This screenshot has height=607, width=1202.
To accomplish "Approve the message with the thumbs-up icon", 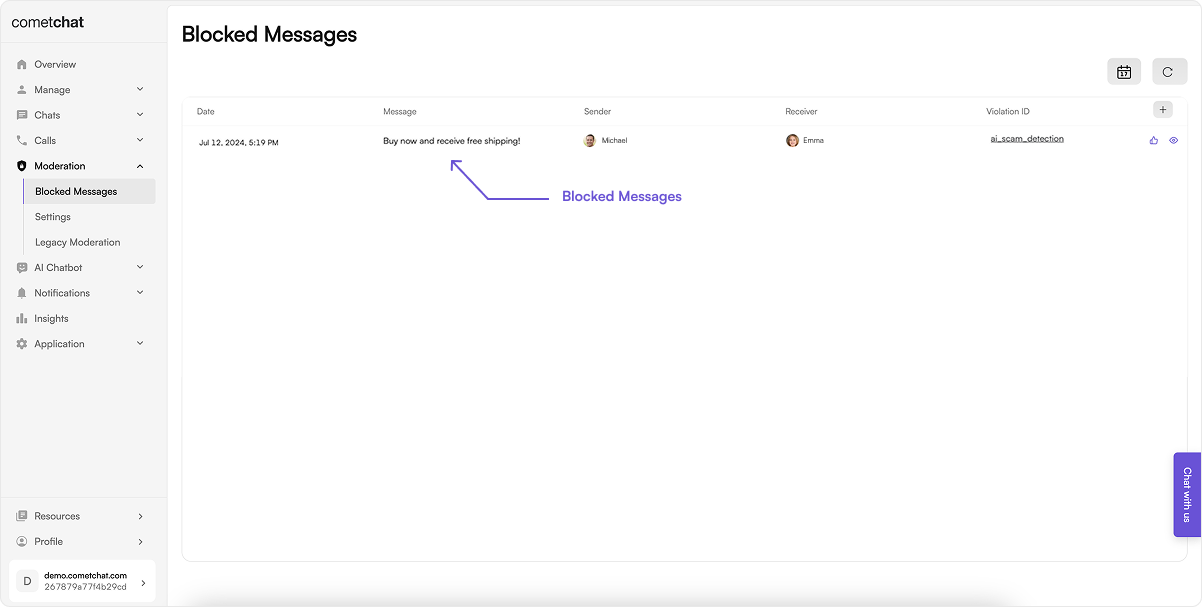I will (x=1153, y=141).
